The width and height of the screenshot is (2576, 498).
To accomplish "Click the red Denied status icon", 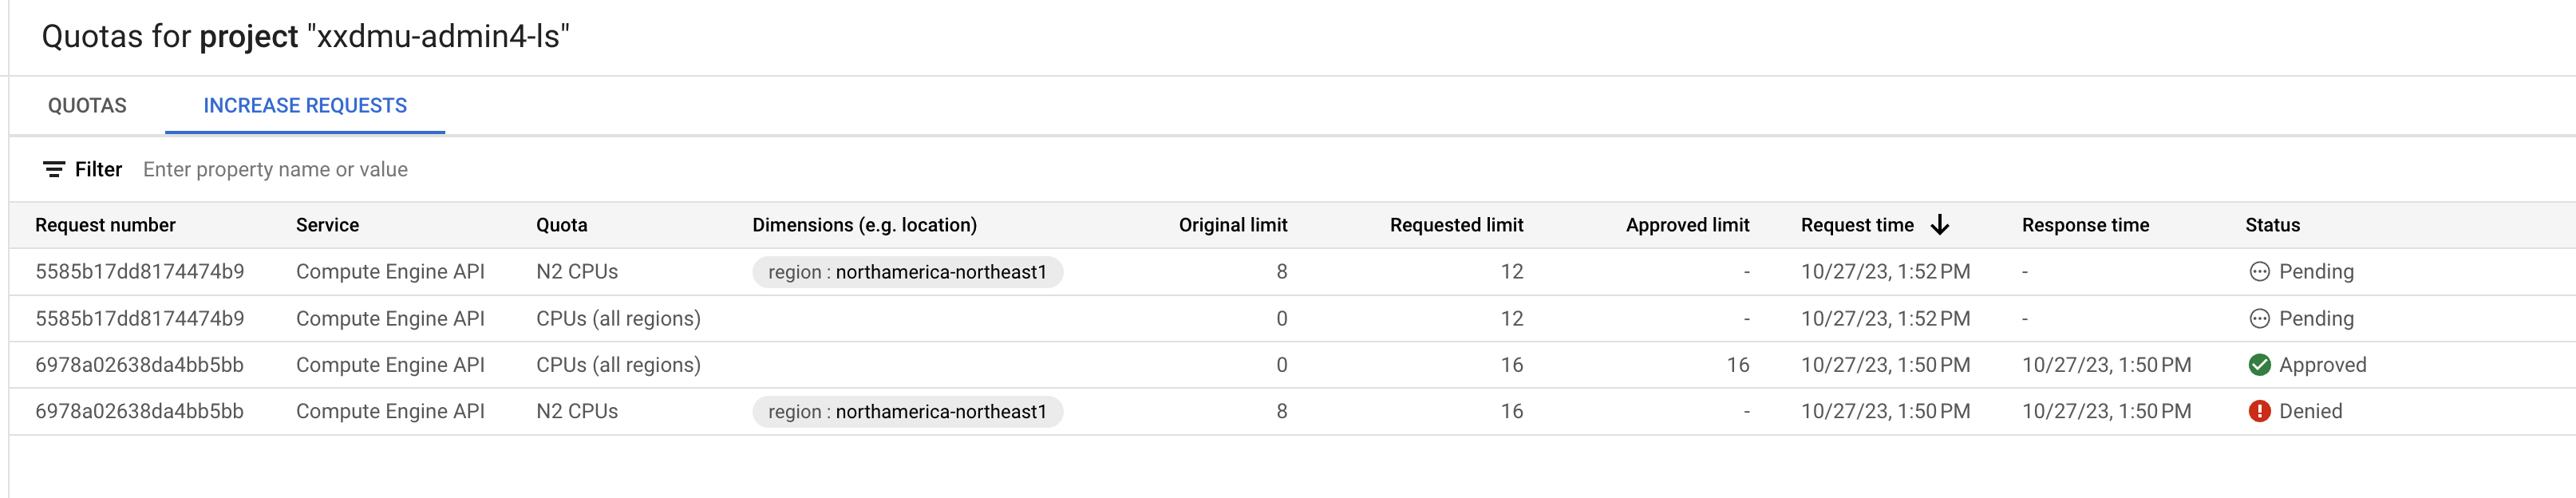I will click(x=2260, y=410).
